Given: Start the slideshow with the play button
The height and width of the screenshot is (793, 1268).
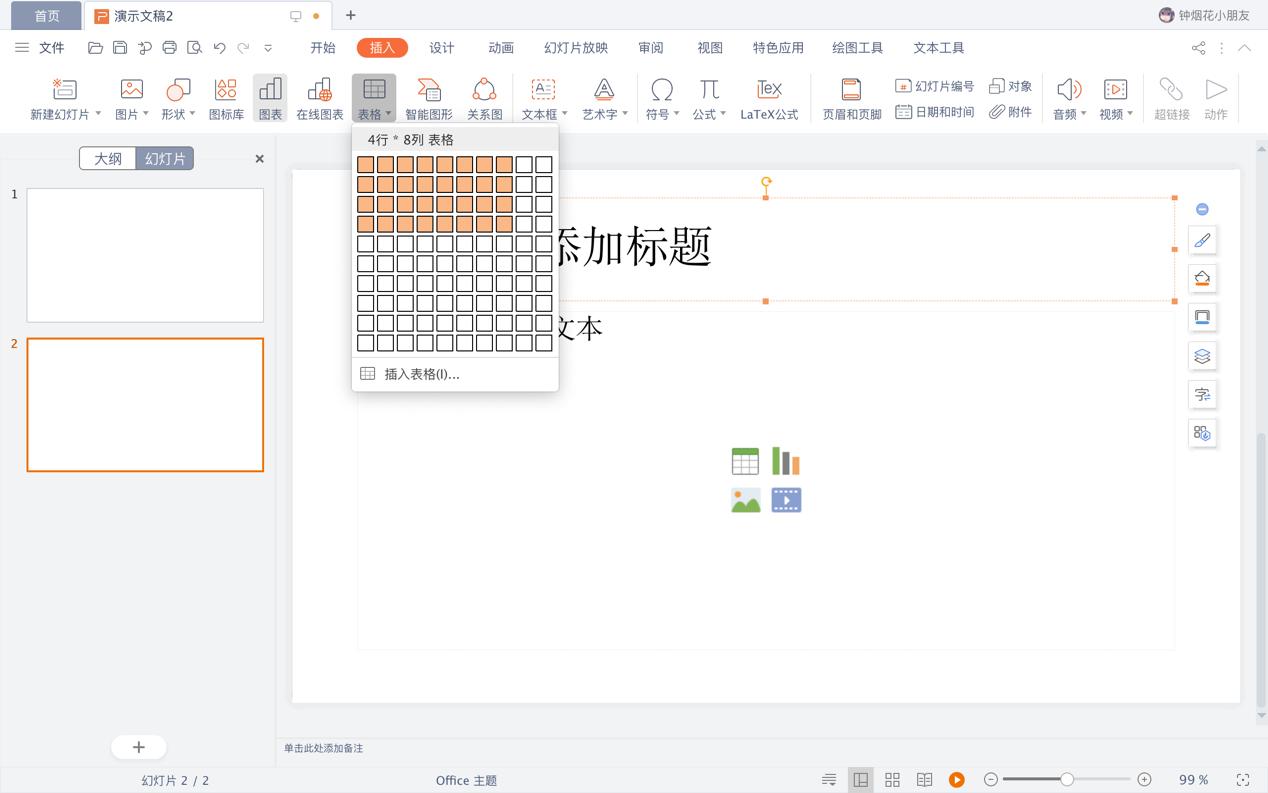Looking at the screenshot, I should (957, 779).
